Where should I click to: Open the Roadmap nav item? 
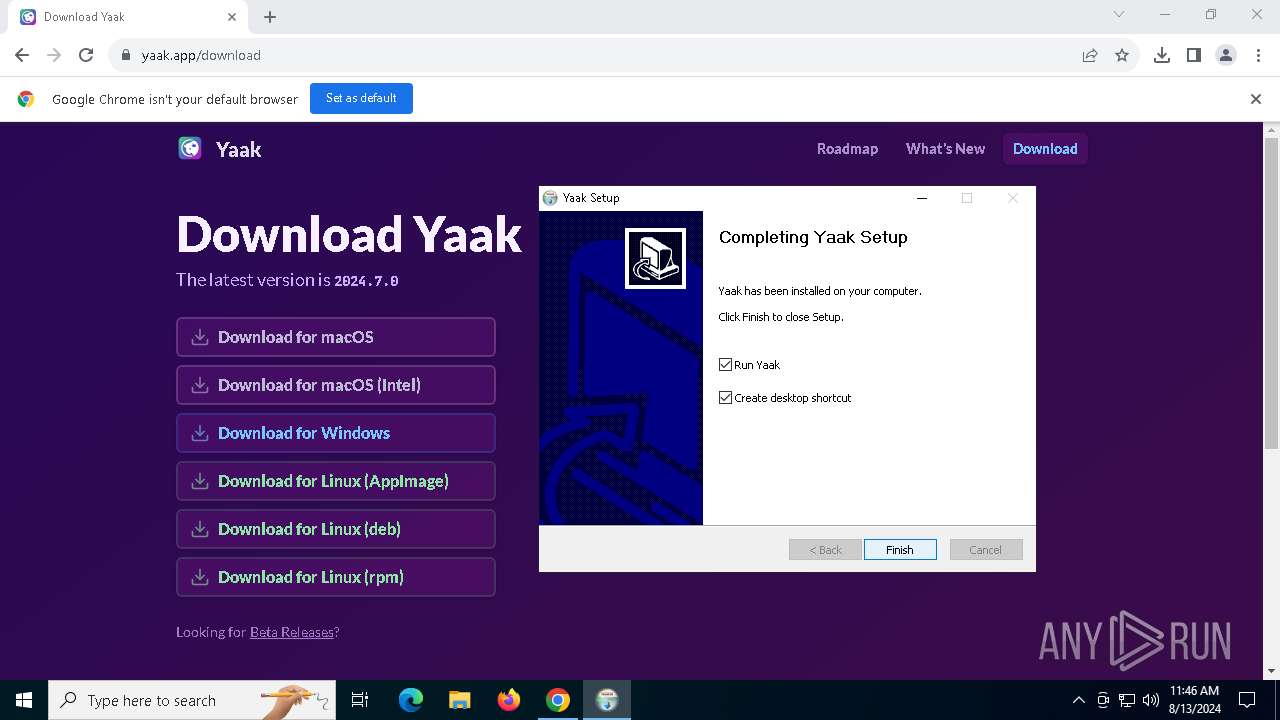tap(847, 149)
